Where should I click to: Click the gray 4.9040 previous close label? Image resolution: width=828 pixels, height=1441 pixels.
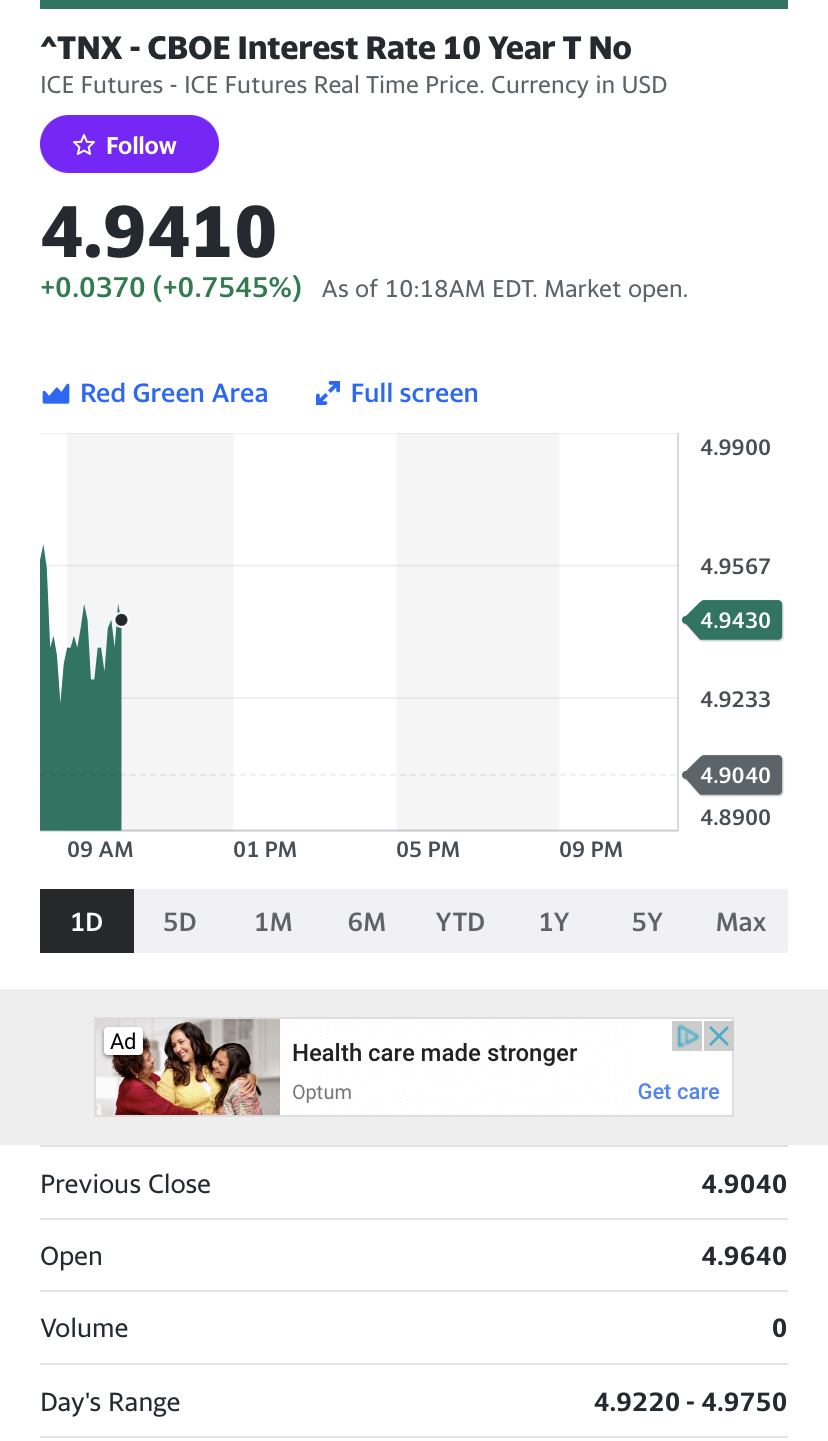[733, 775]
